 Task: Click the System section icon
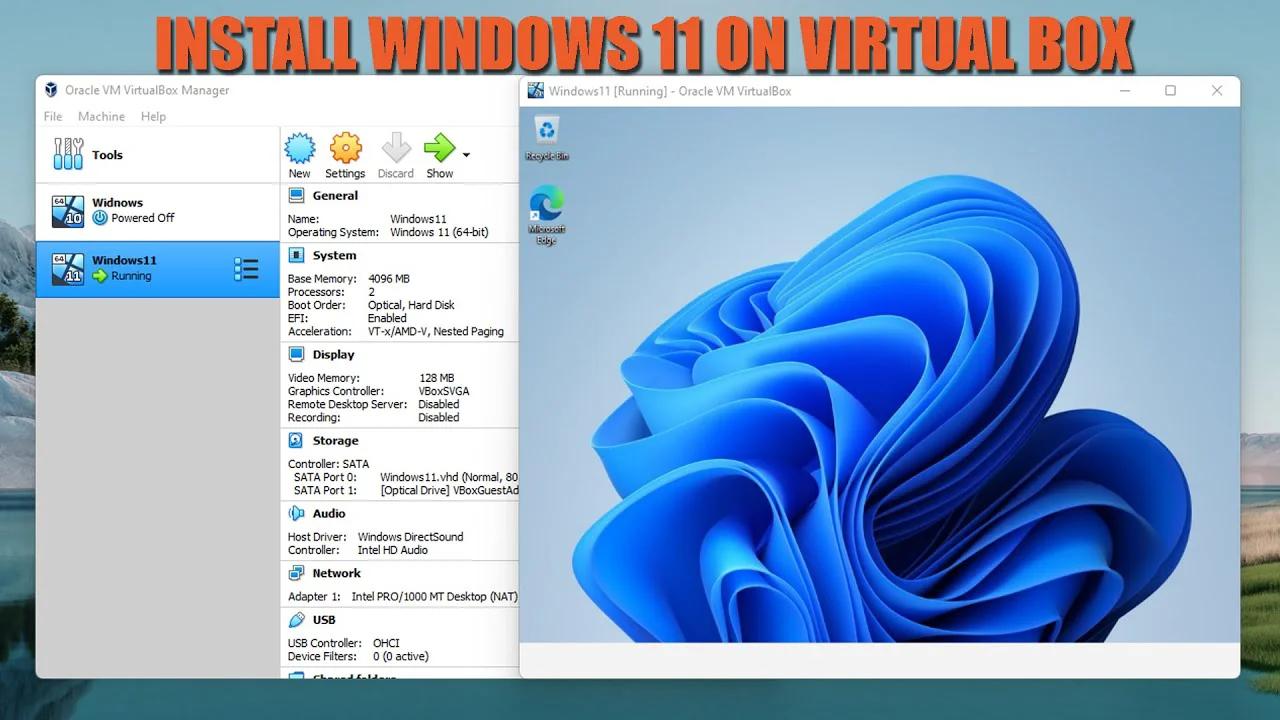click(295, 255)
